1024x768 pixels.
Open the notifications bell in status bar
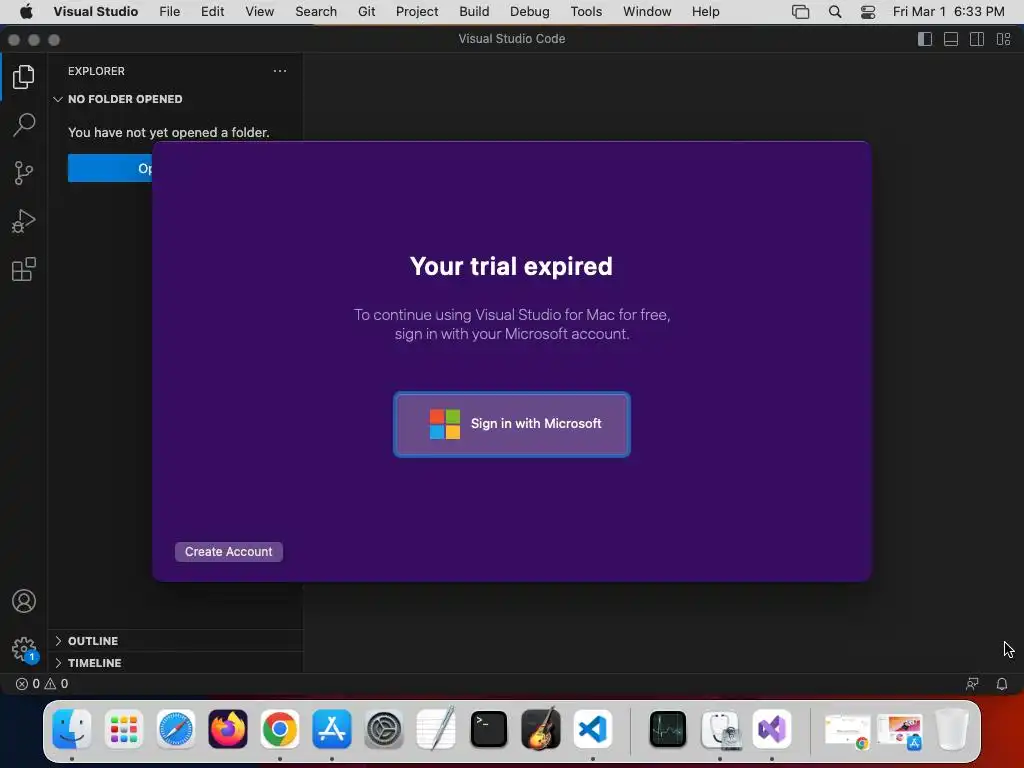1002,684
